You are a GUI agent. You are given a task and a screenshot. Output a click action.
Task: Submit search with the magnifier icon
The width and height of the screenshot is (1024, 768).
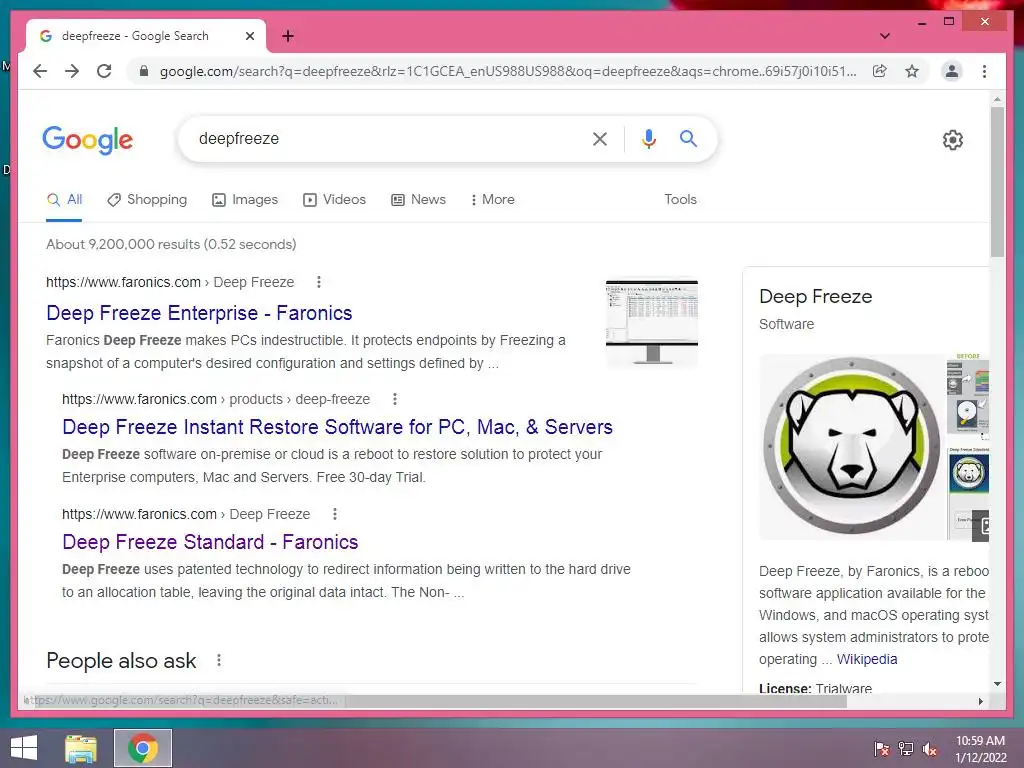click(688, 138)
